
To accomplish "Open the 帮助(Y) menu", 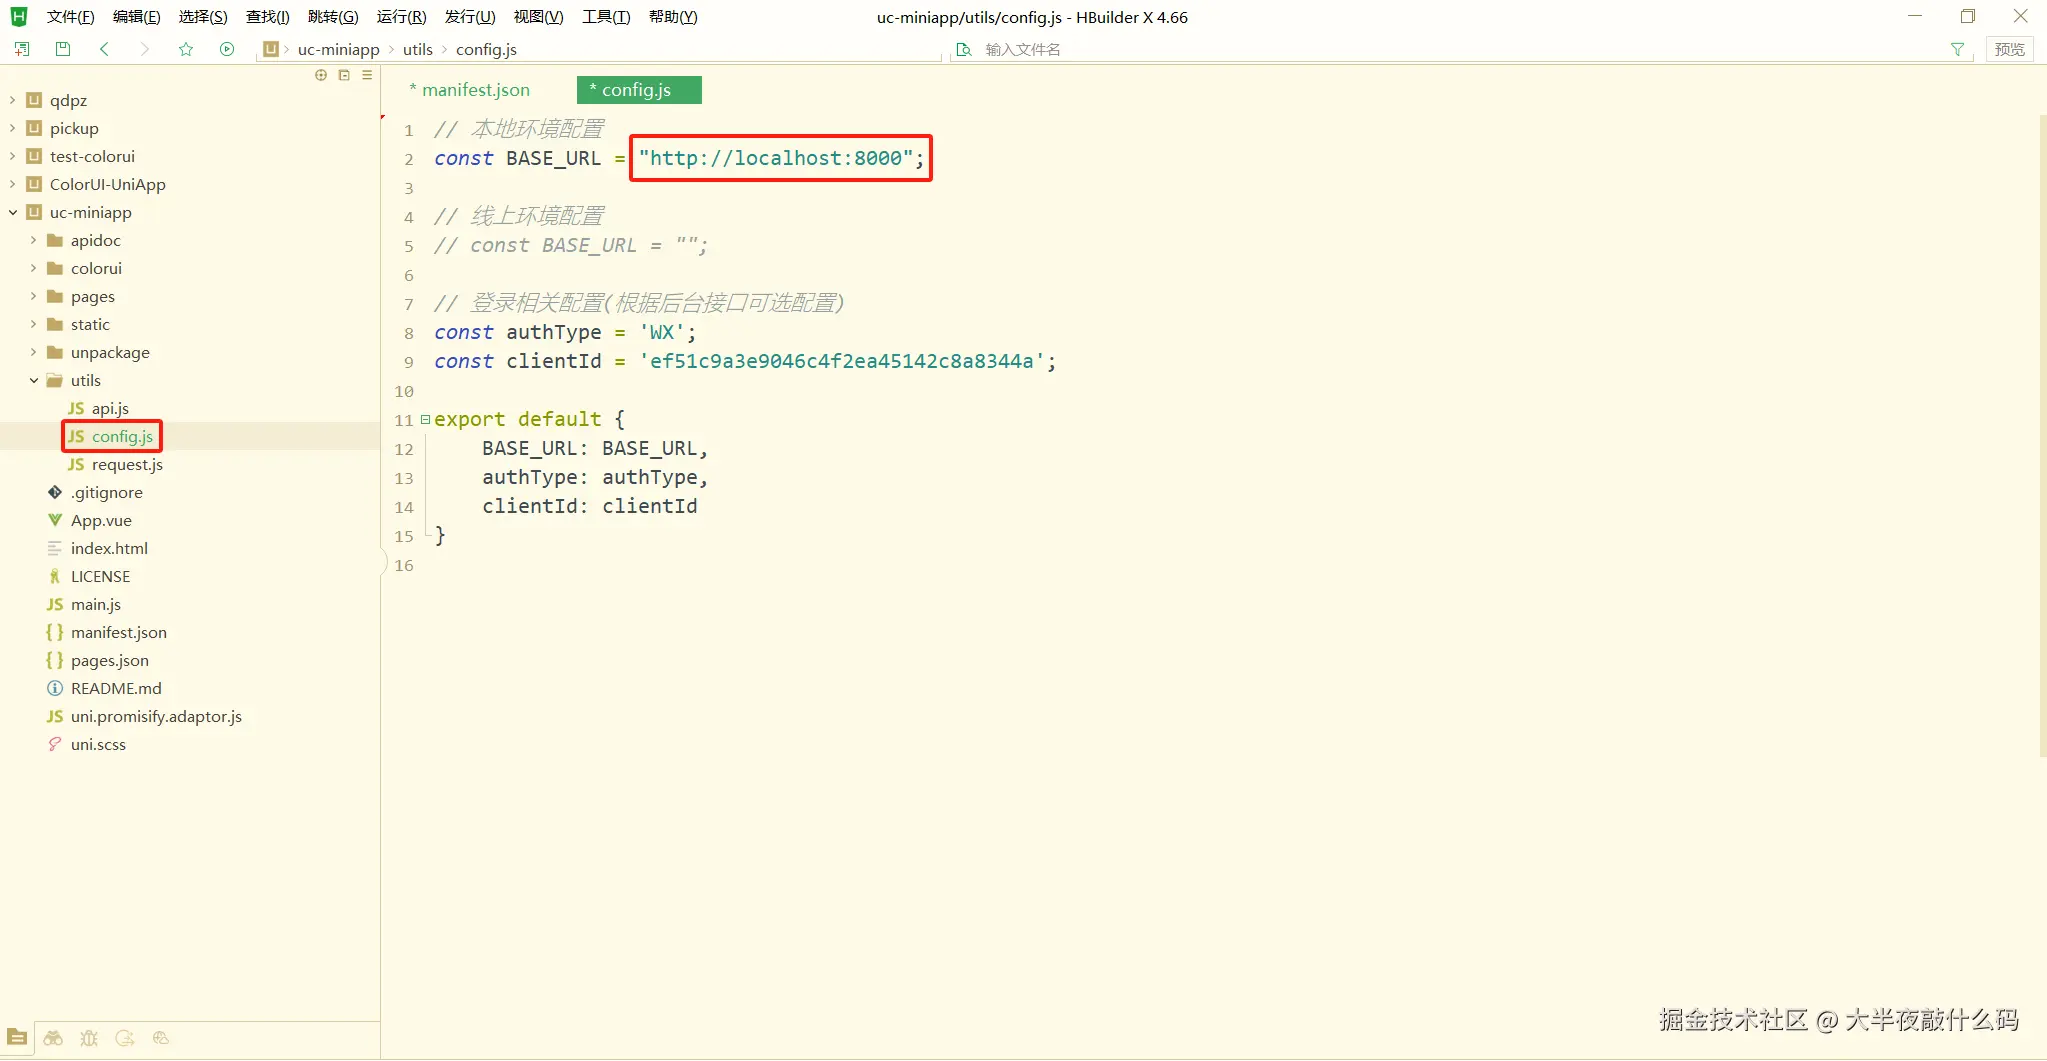I will [x=673, y=17].
